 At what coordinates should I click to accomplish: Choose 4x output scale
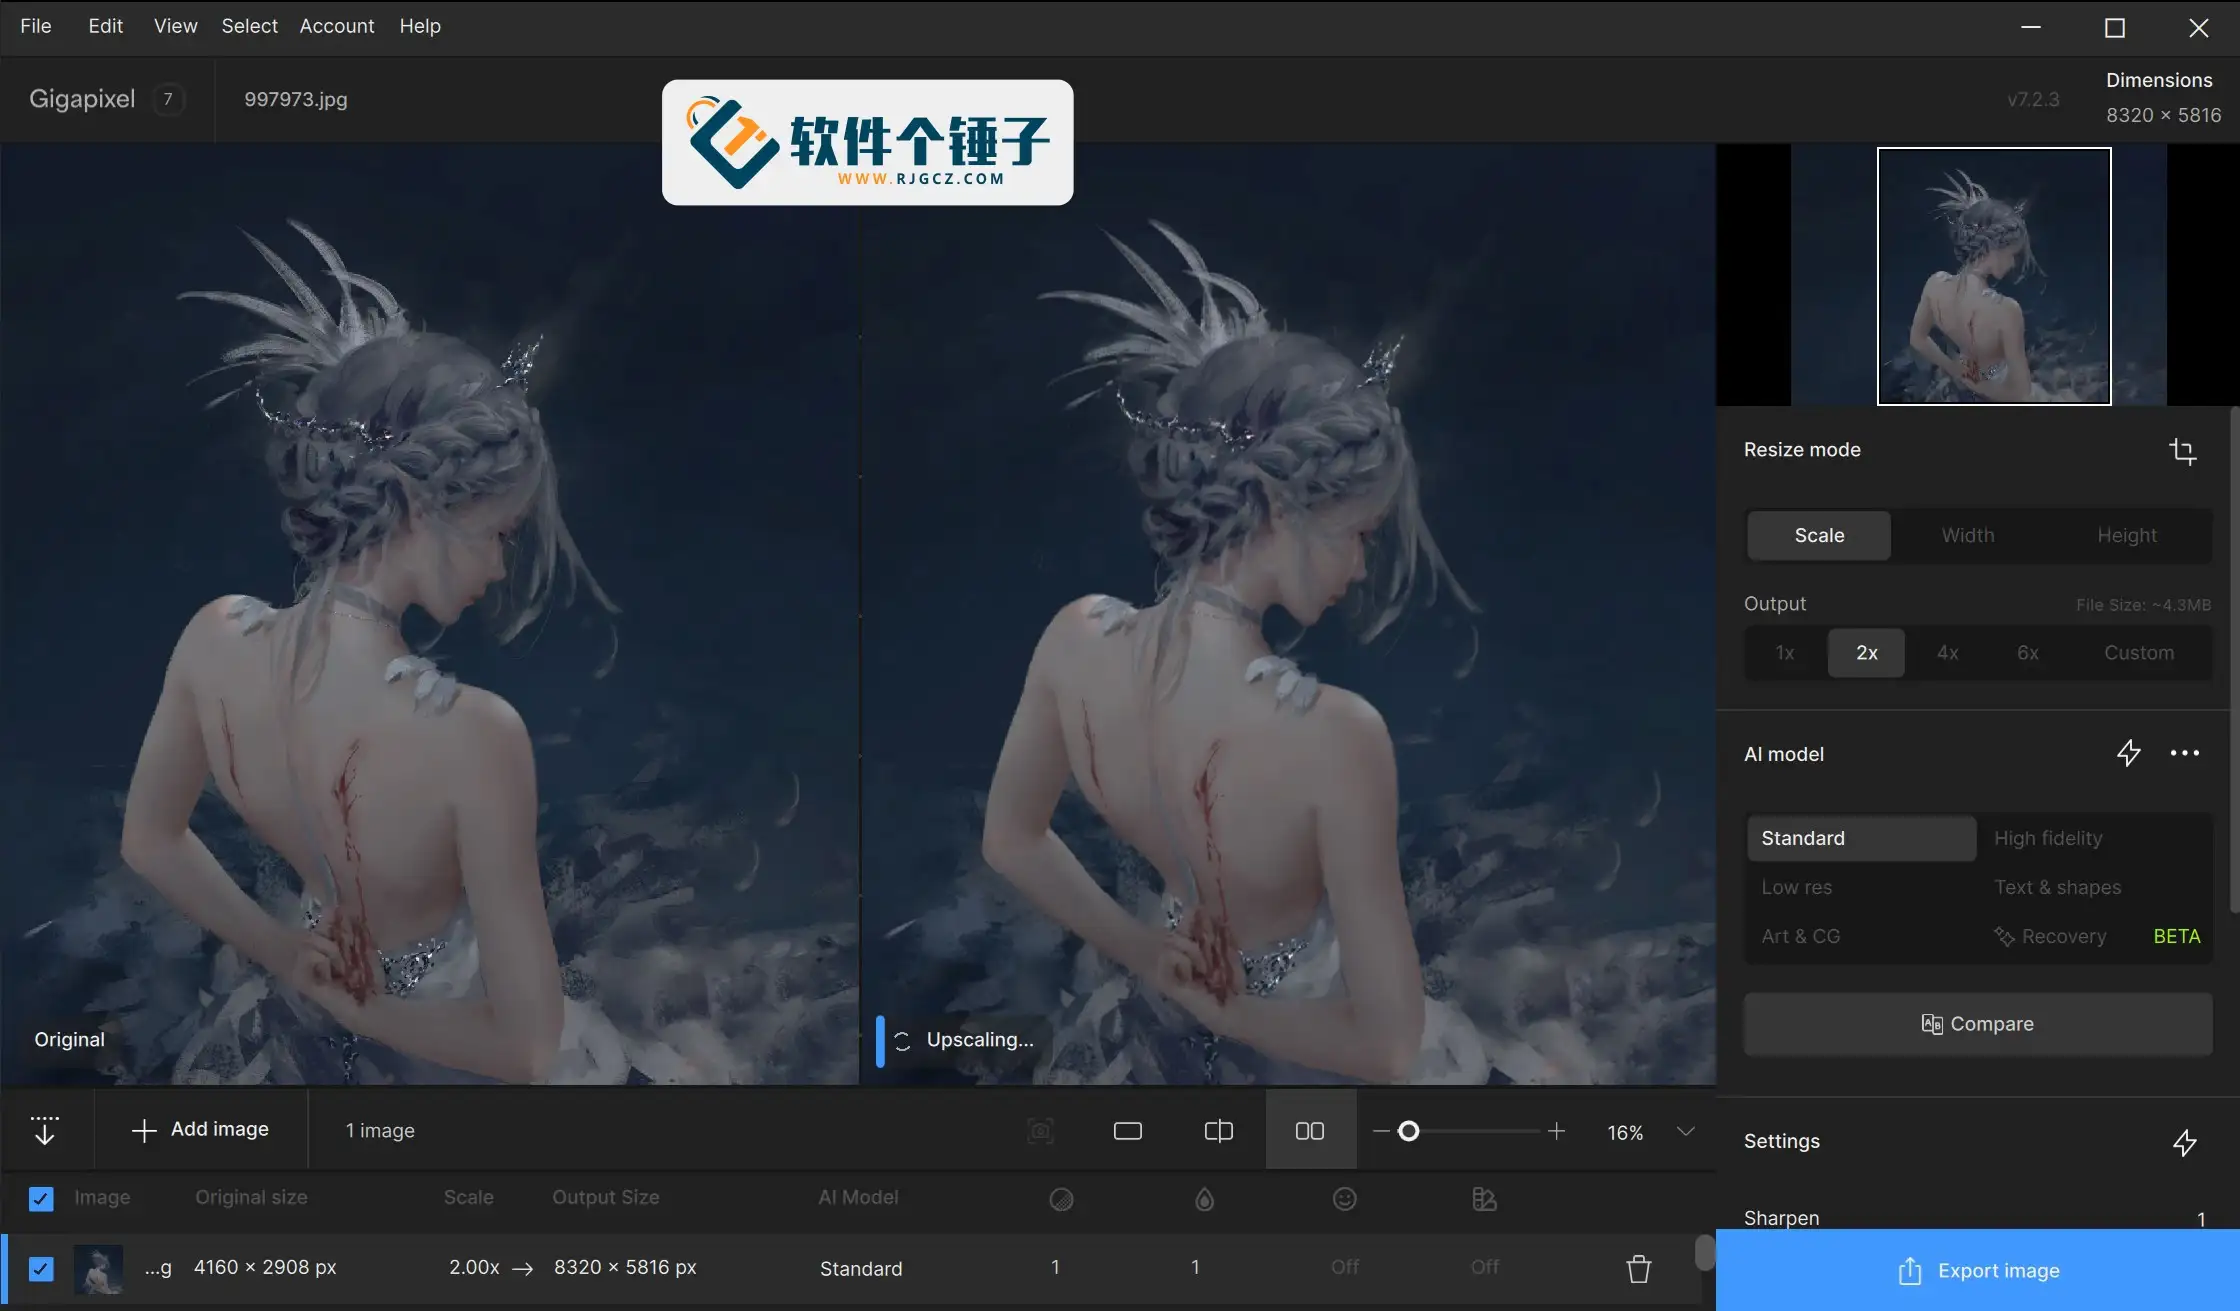[1948, 653]
